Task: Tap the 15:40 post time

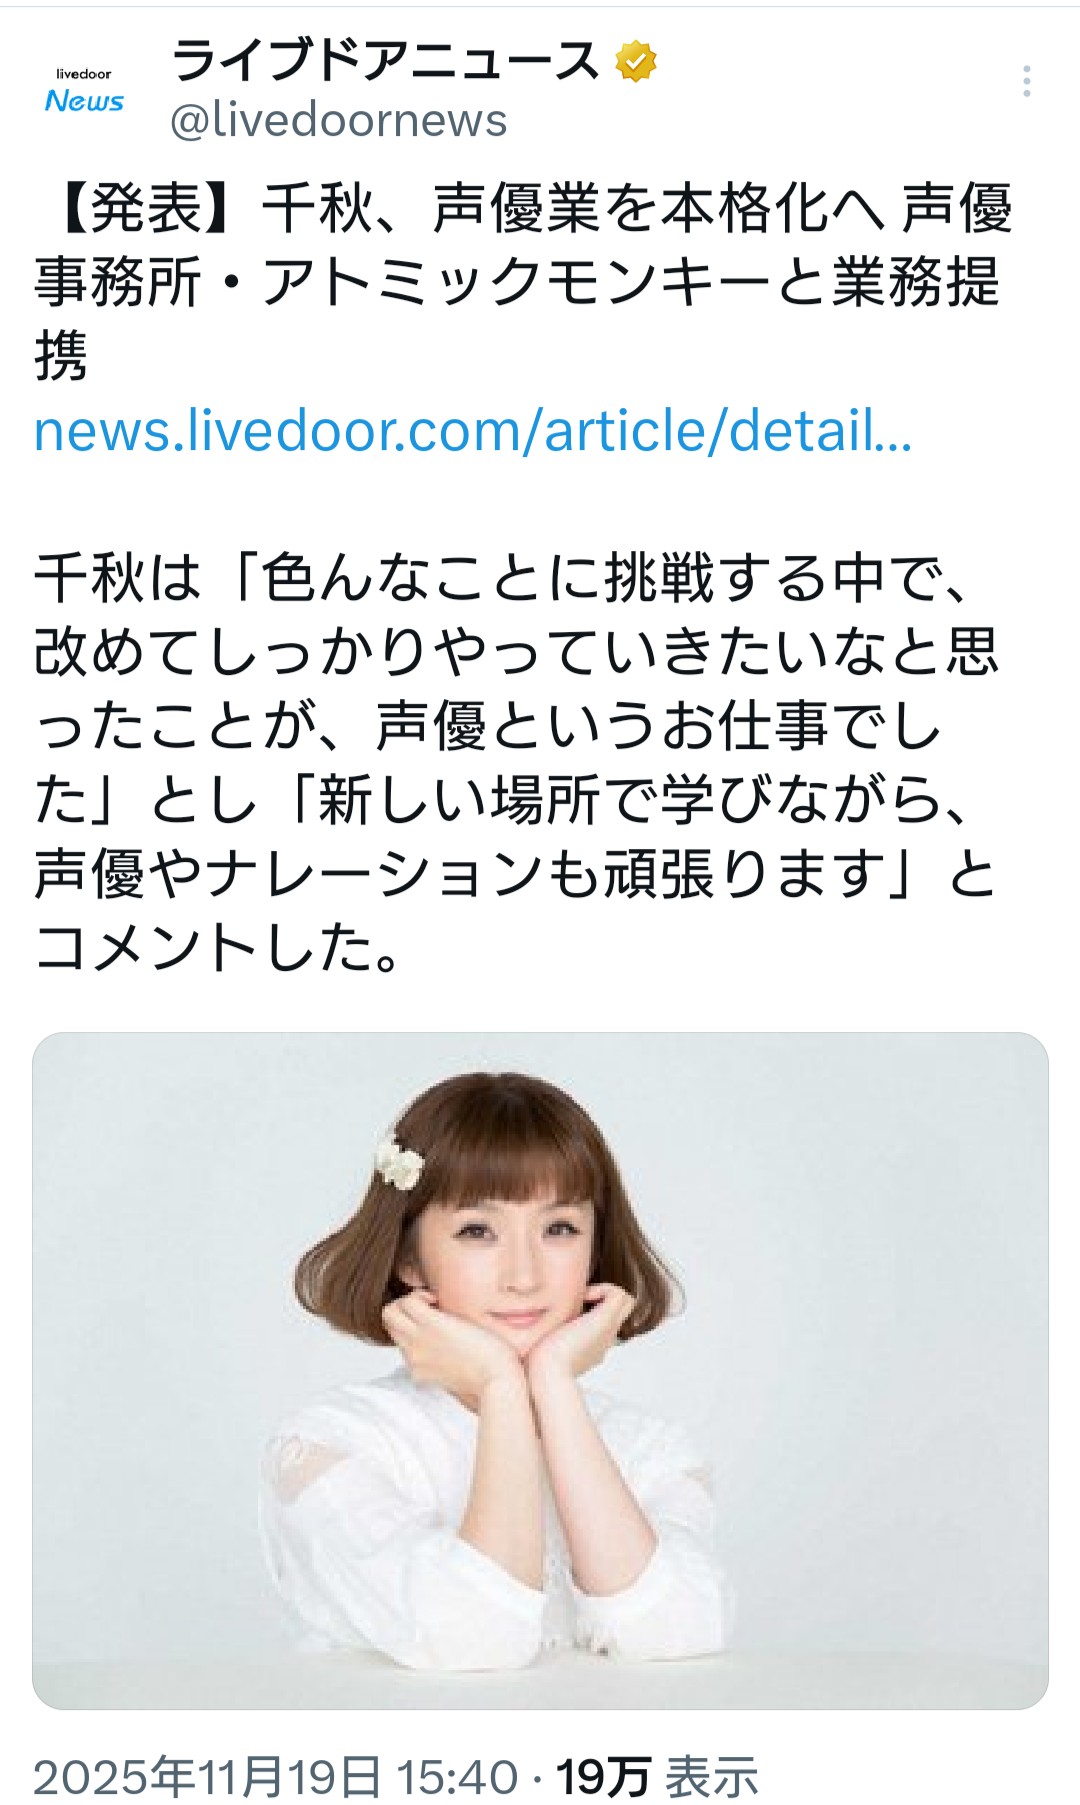Action: [x=457, y=1777]
